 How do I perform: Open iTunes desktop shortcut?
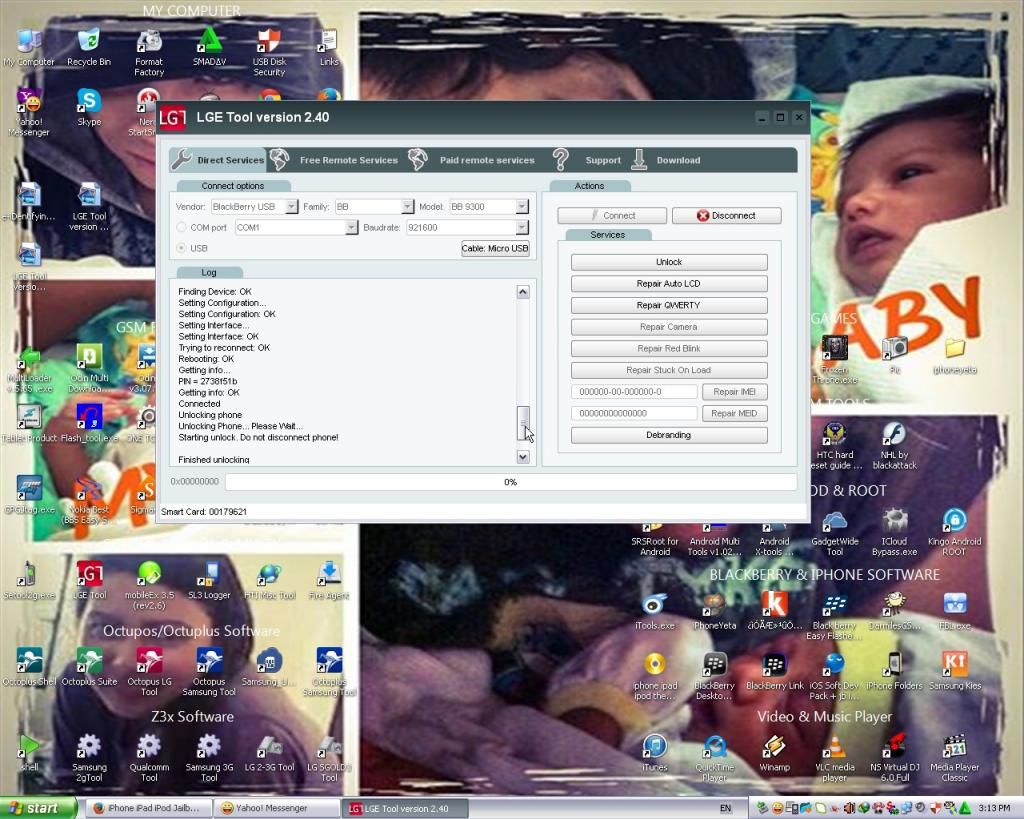click(x=654, y=752)
